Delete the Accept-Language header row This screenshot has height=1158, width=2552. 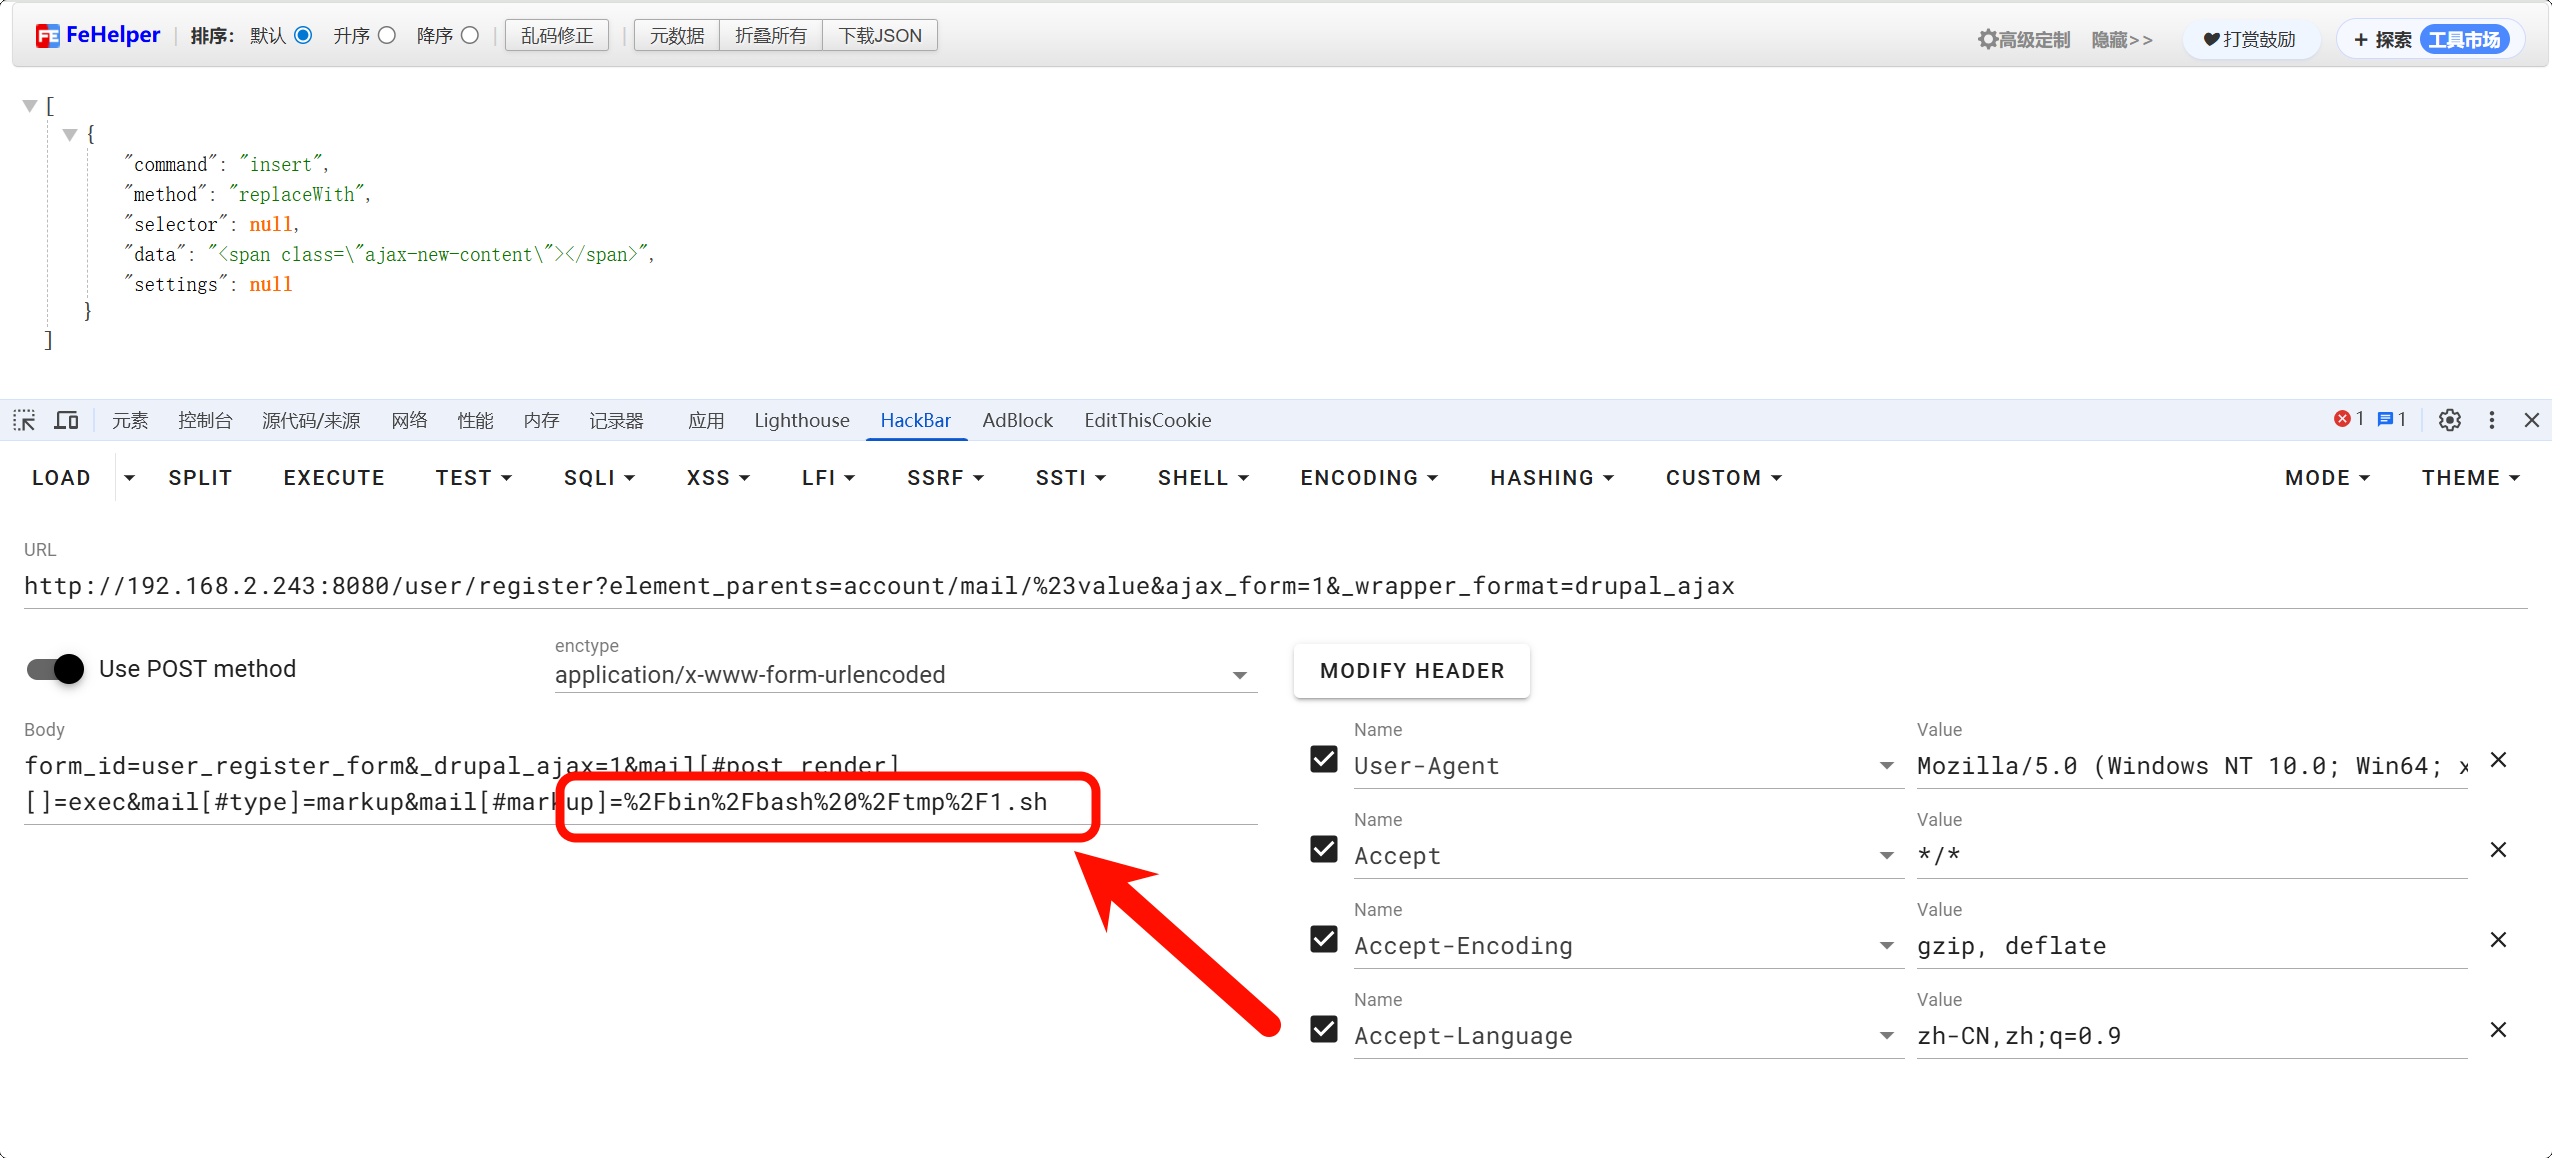pyautogui.click(x=2498, y=1030)
